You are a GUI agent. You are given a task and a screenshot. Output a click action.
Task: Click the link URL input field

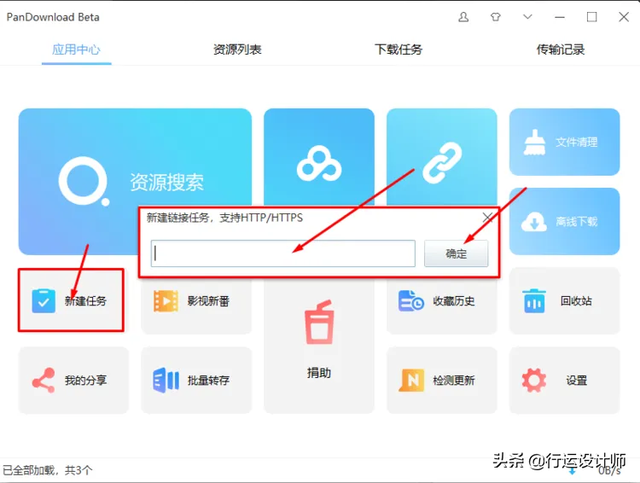283,254
